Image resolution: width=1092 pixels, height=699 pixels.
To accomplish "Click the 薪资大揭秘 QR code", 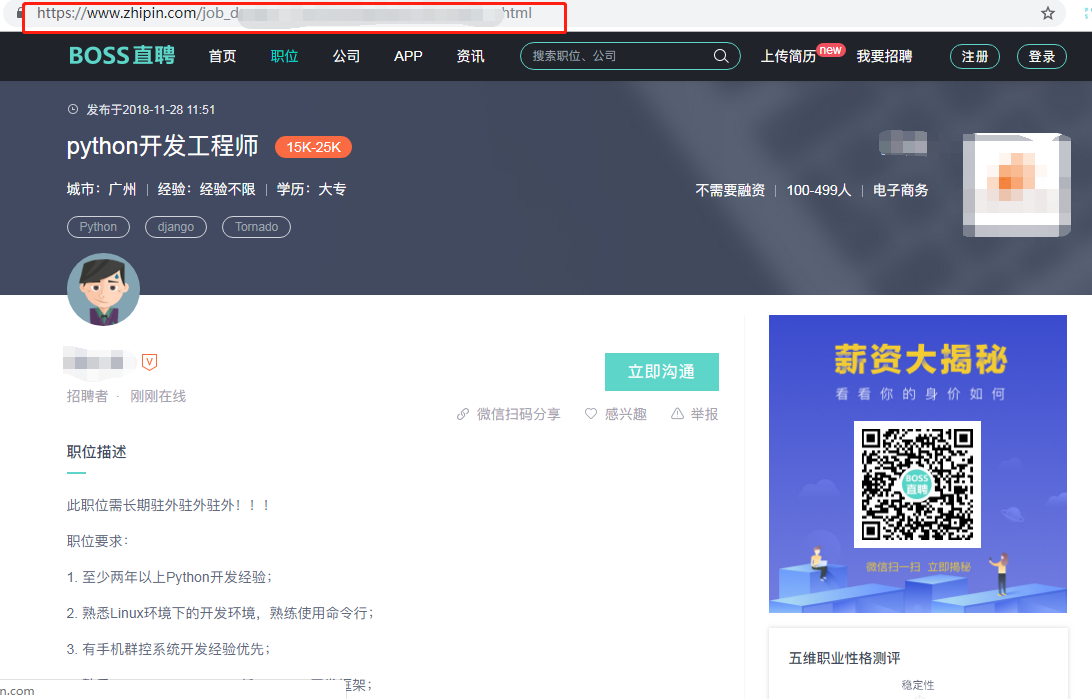I will tap(917, 484).
